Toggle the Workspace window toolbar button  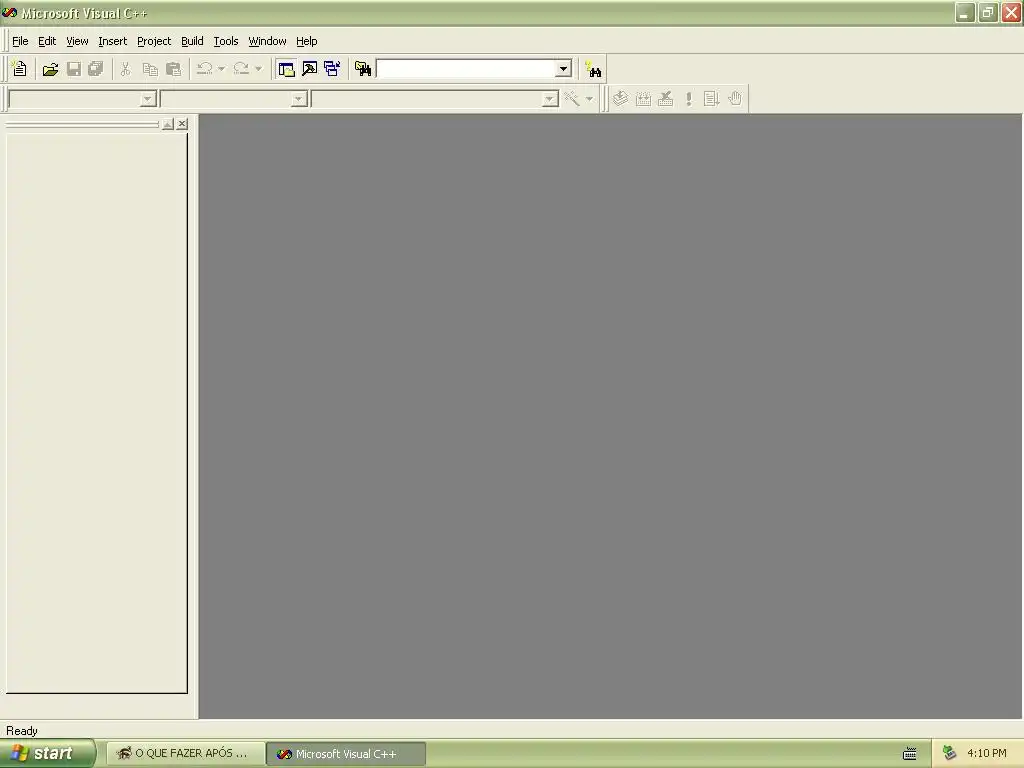(286, 69)
